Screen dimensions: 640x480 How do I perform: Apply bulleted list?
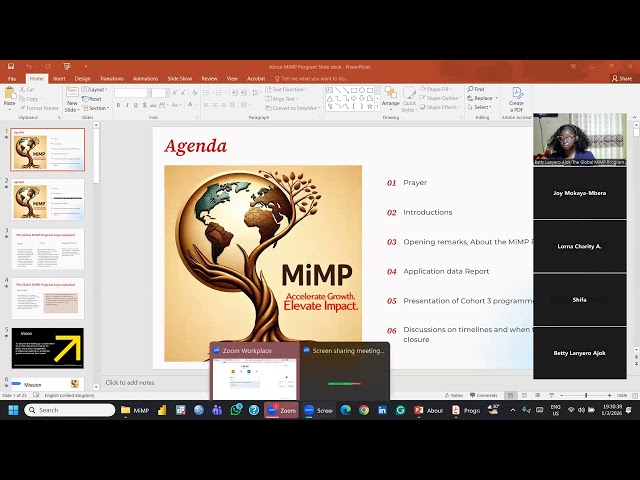click(208, 93)
